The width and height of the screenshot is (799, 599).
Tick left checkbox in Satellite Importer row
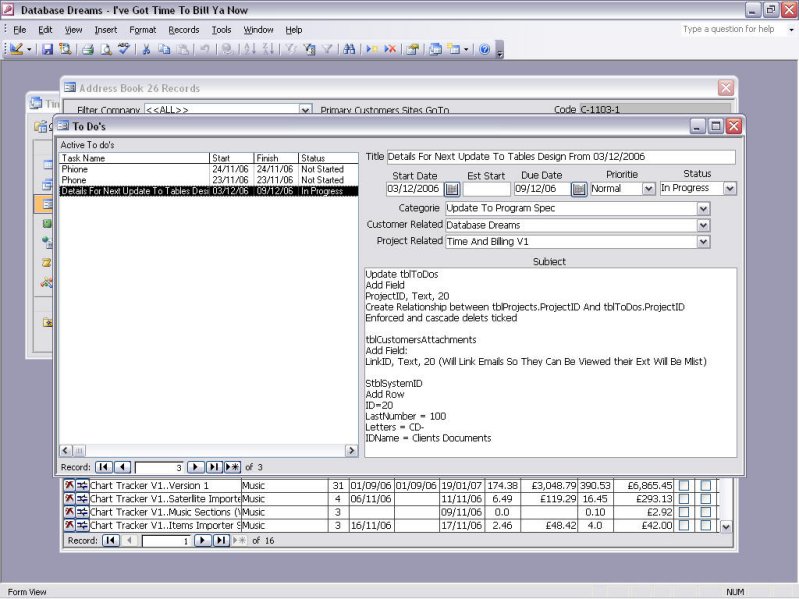[684, 499]
